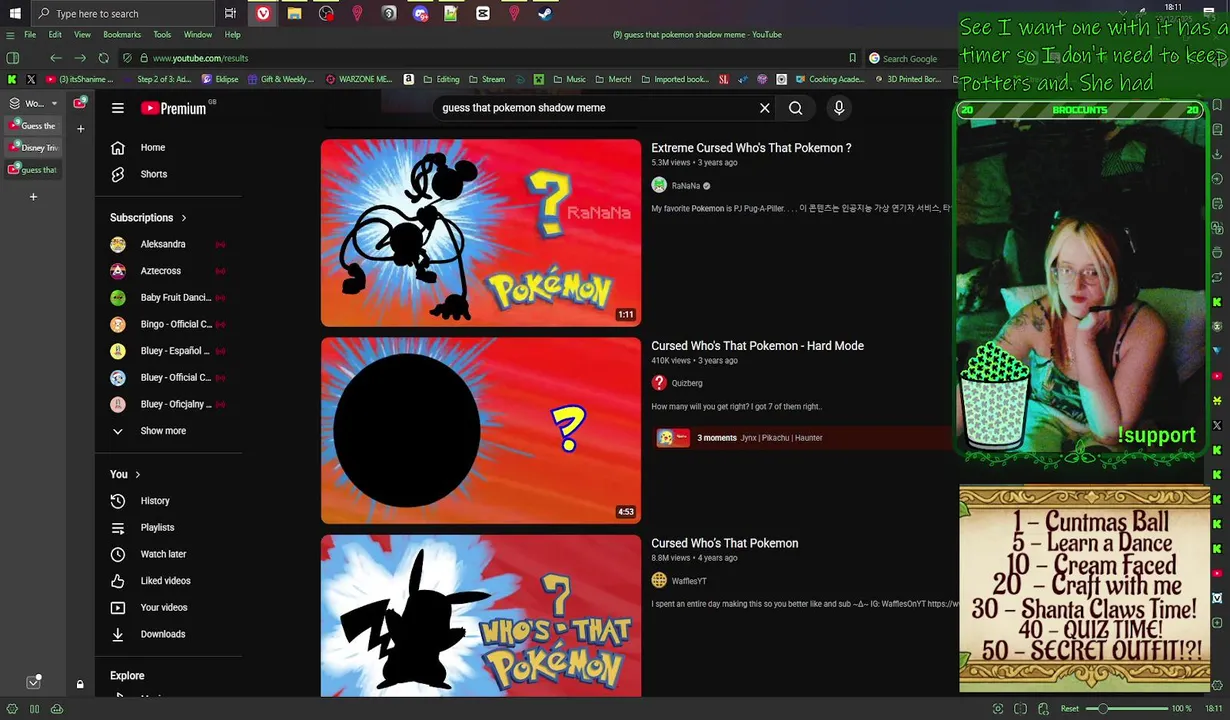Expand the 3 moments chapter row

(803, 438)
